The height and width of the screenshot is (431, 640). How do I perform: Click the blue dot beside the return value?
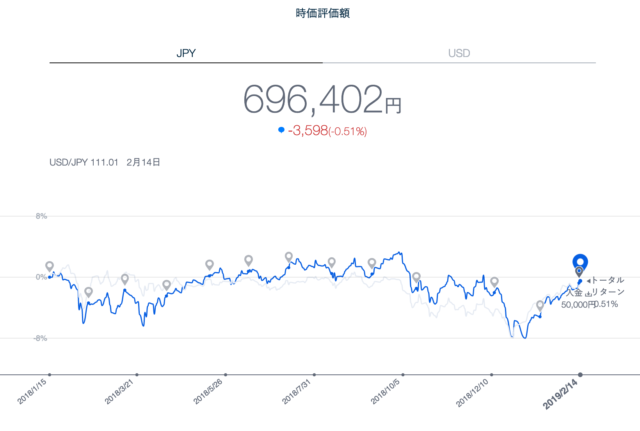280,131
